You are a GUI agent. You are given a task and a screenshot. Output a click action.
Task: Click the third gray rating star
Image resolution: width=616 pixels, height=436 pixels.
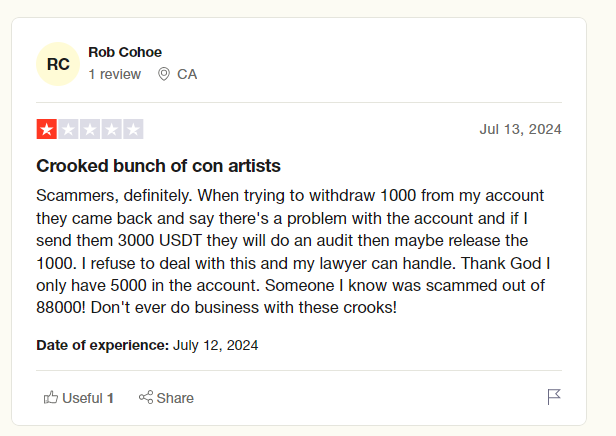pyautogui.click(x=90, y=129)
